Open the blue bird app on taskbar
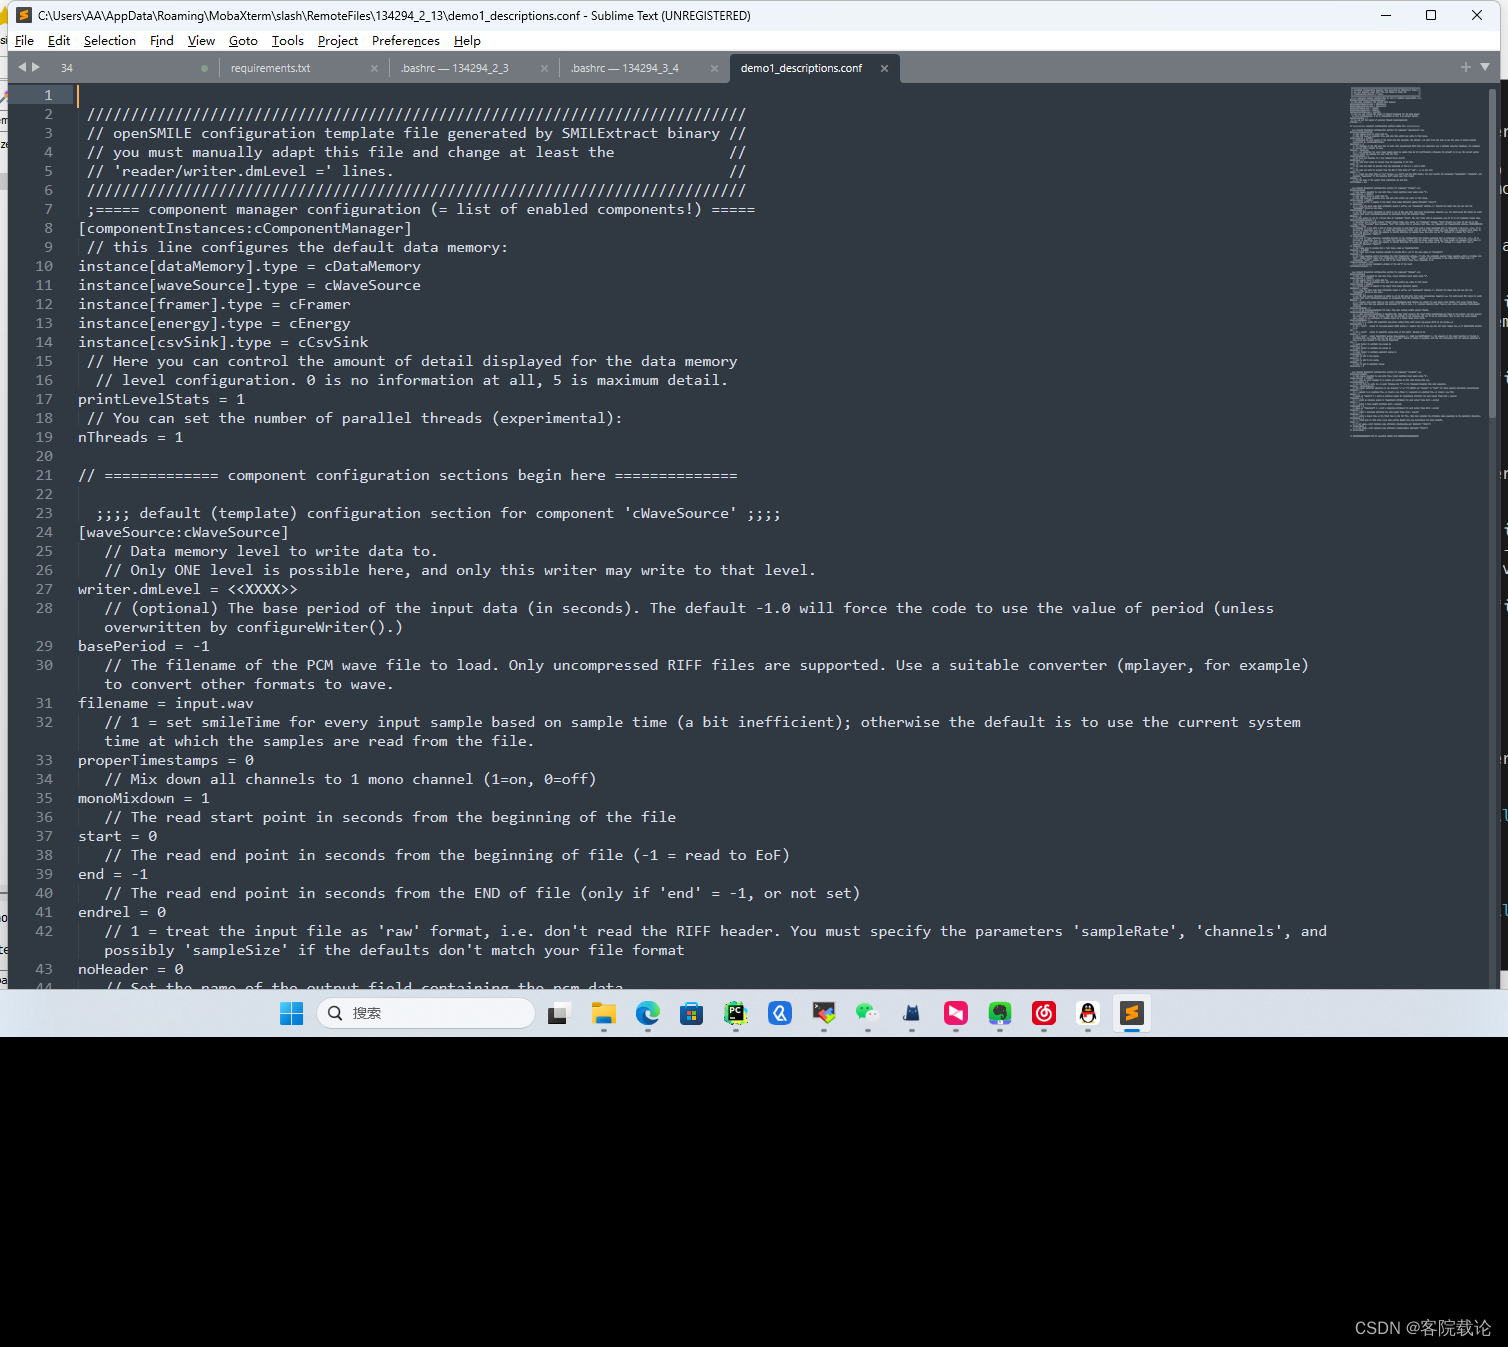The height and width of the screenshot is (1347, 1508). coord(780,1013)
